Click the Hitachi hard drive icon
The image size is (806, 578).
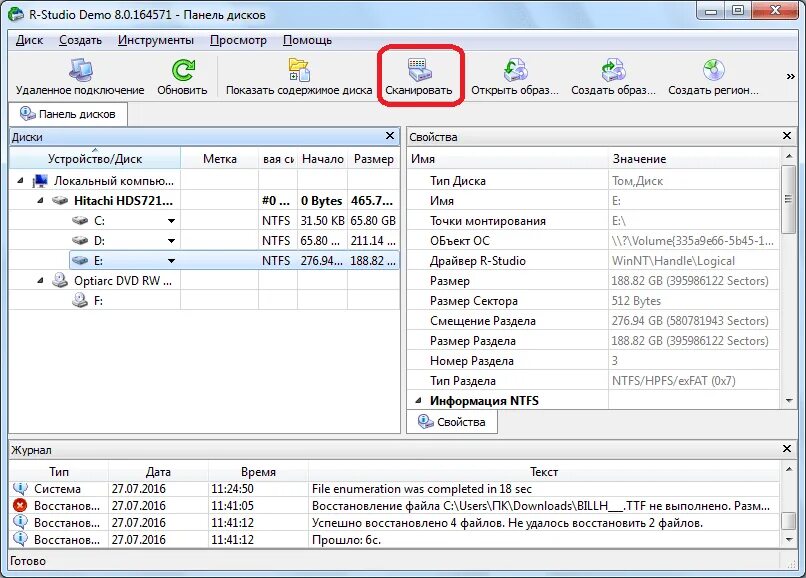pos(60,201)
